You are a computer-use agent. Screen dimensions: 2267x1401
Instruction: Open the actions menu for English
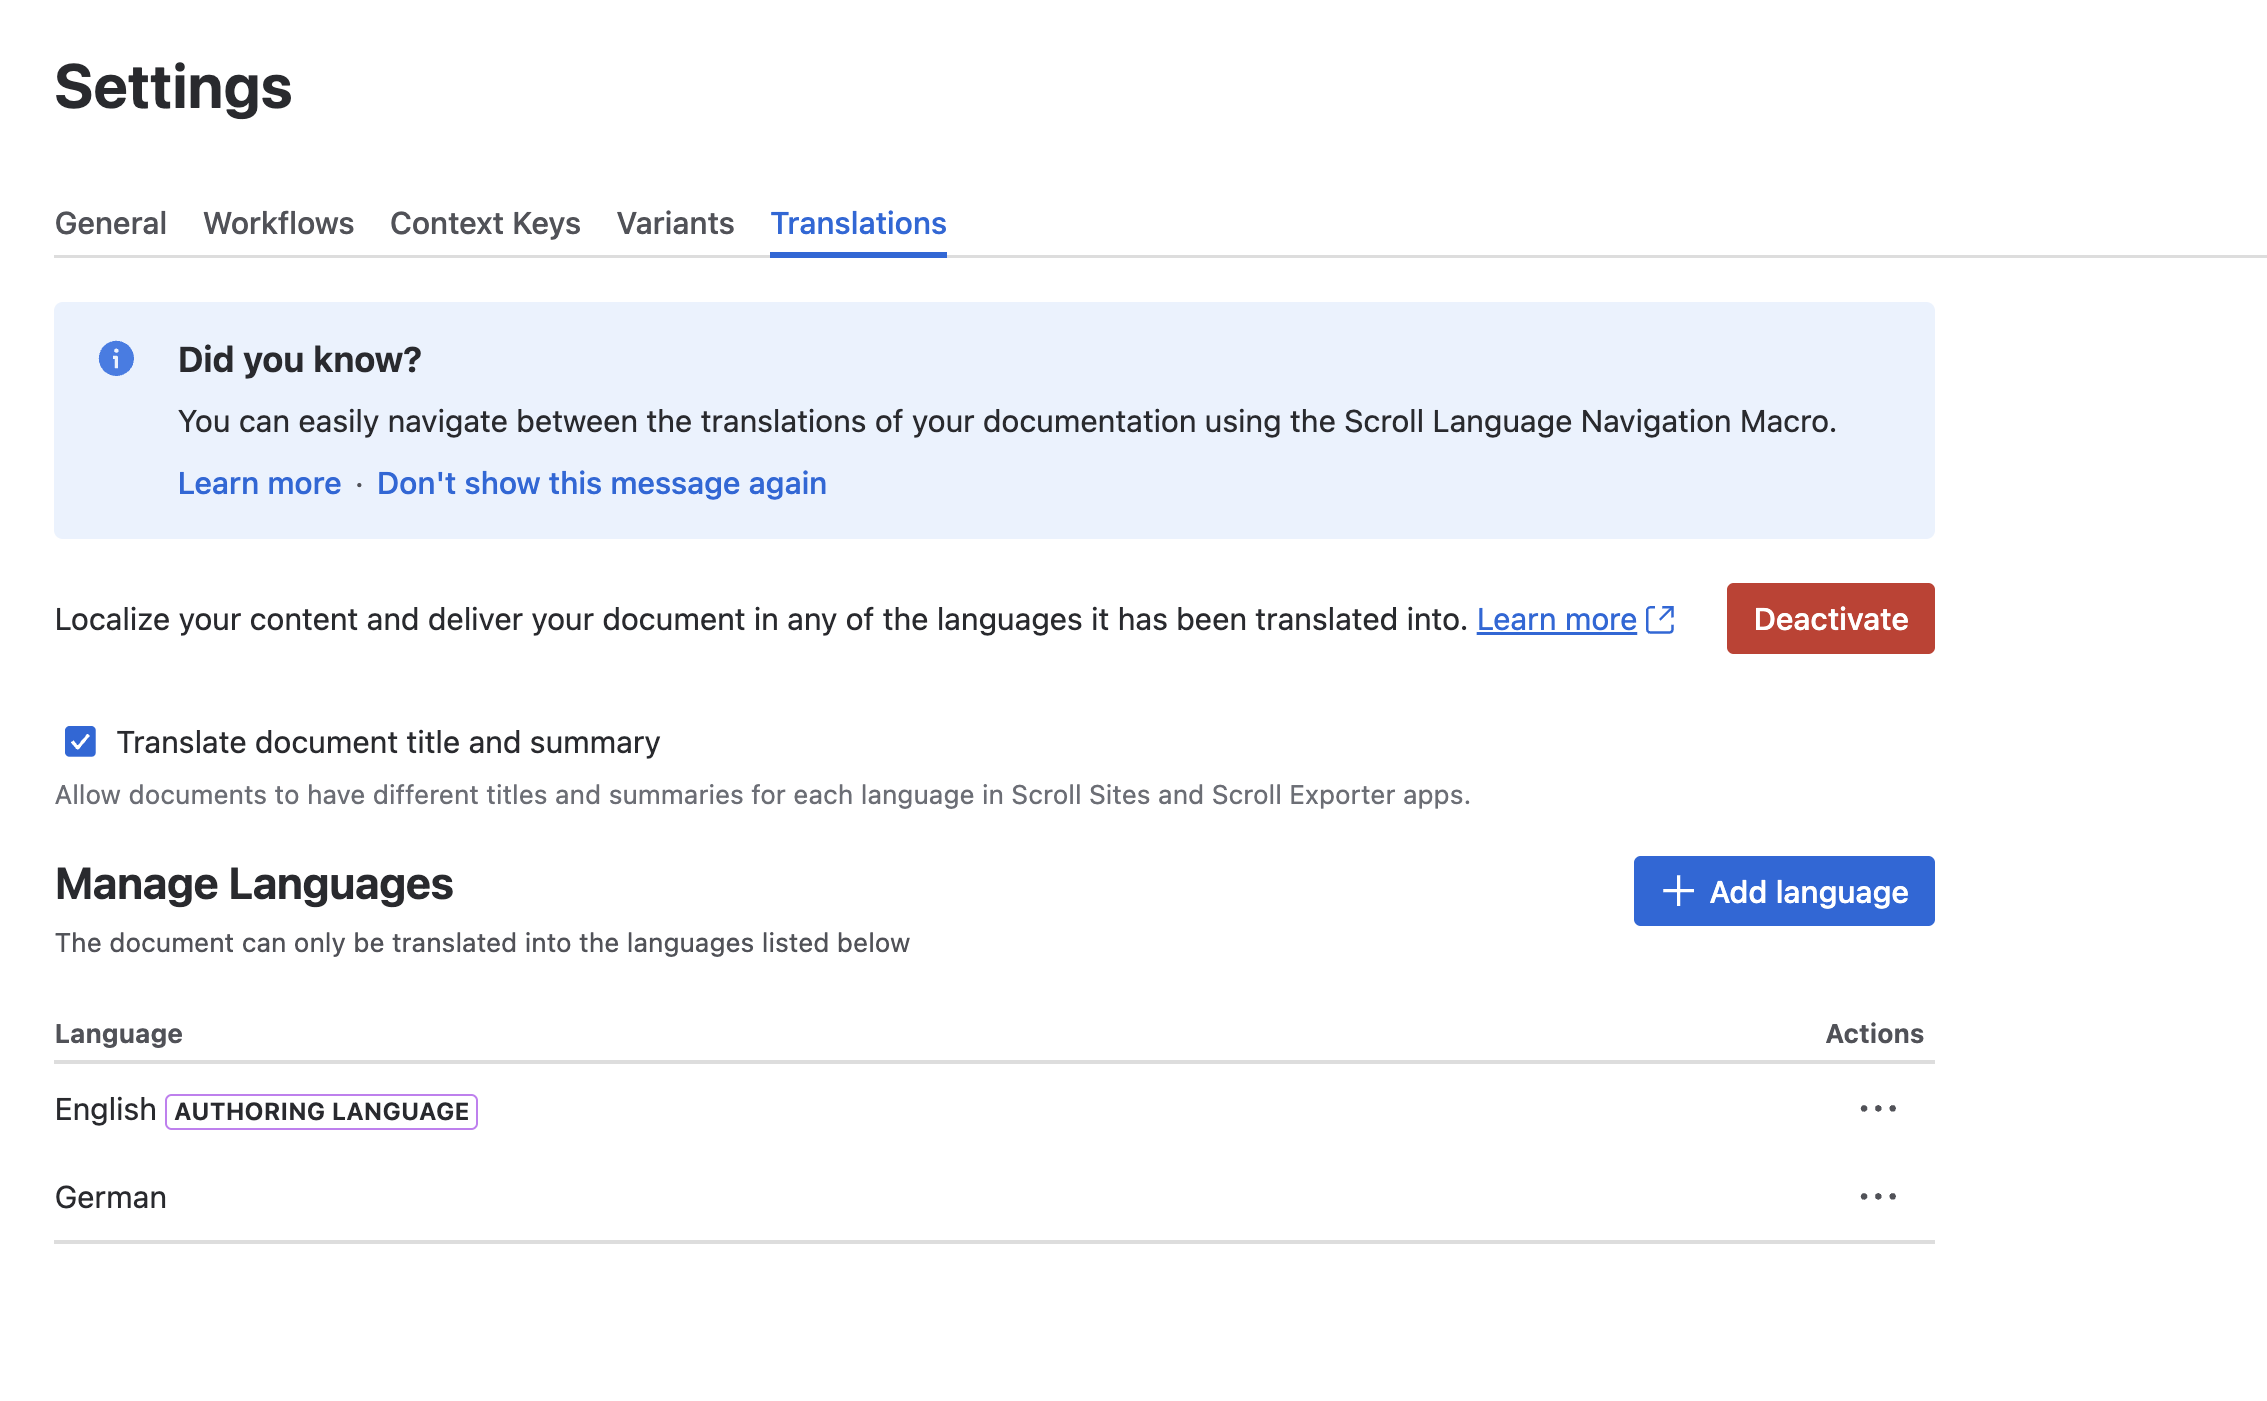(x=1878, y=1108)
